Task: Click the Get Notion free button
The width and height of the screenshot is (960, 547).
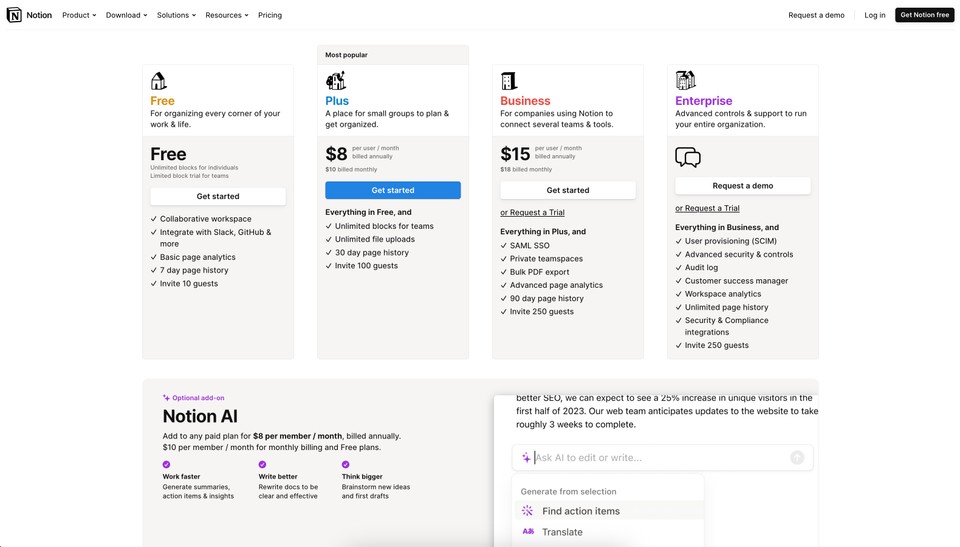Action: tap(924, 15)
